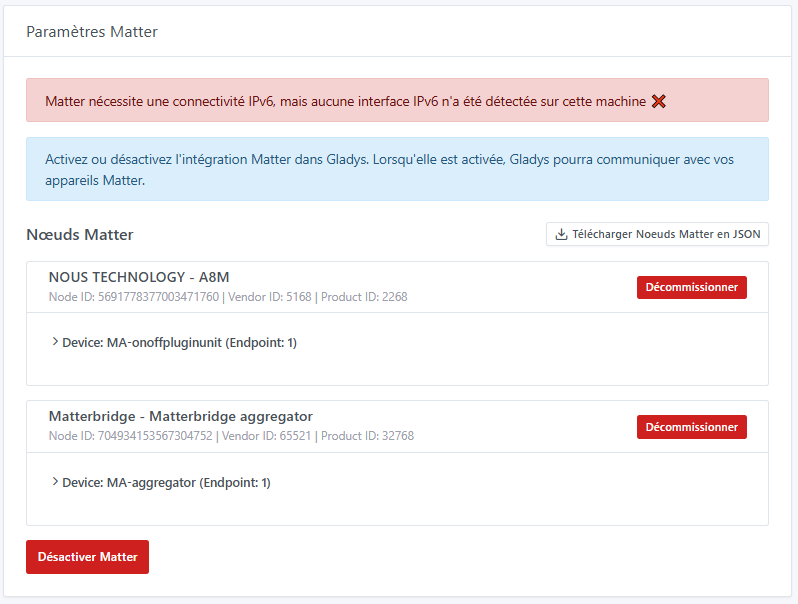Open Device: MA-onoffpluginunit (Endpoint: 1) row
Viewport: 798px width, 604px height.
coord(179,343)
